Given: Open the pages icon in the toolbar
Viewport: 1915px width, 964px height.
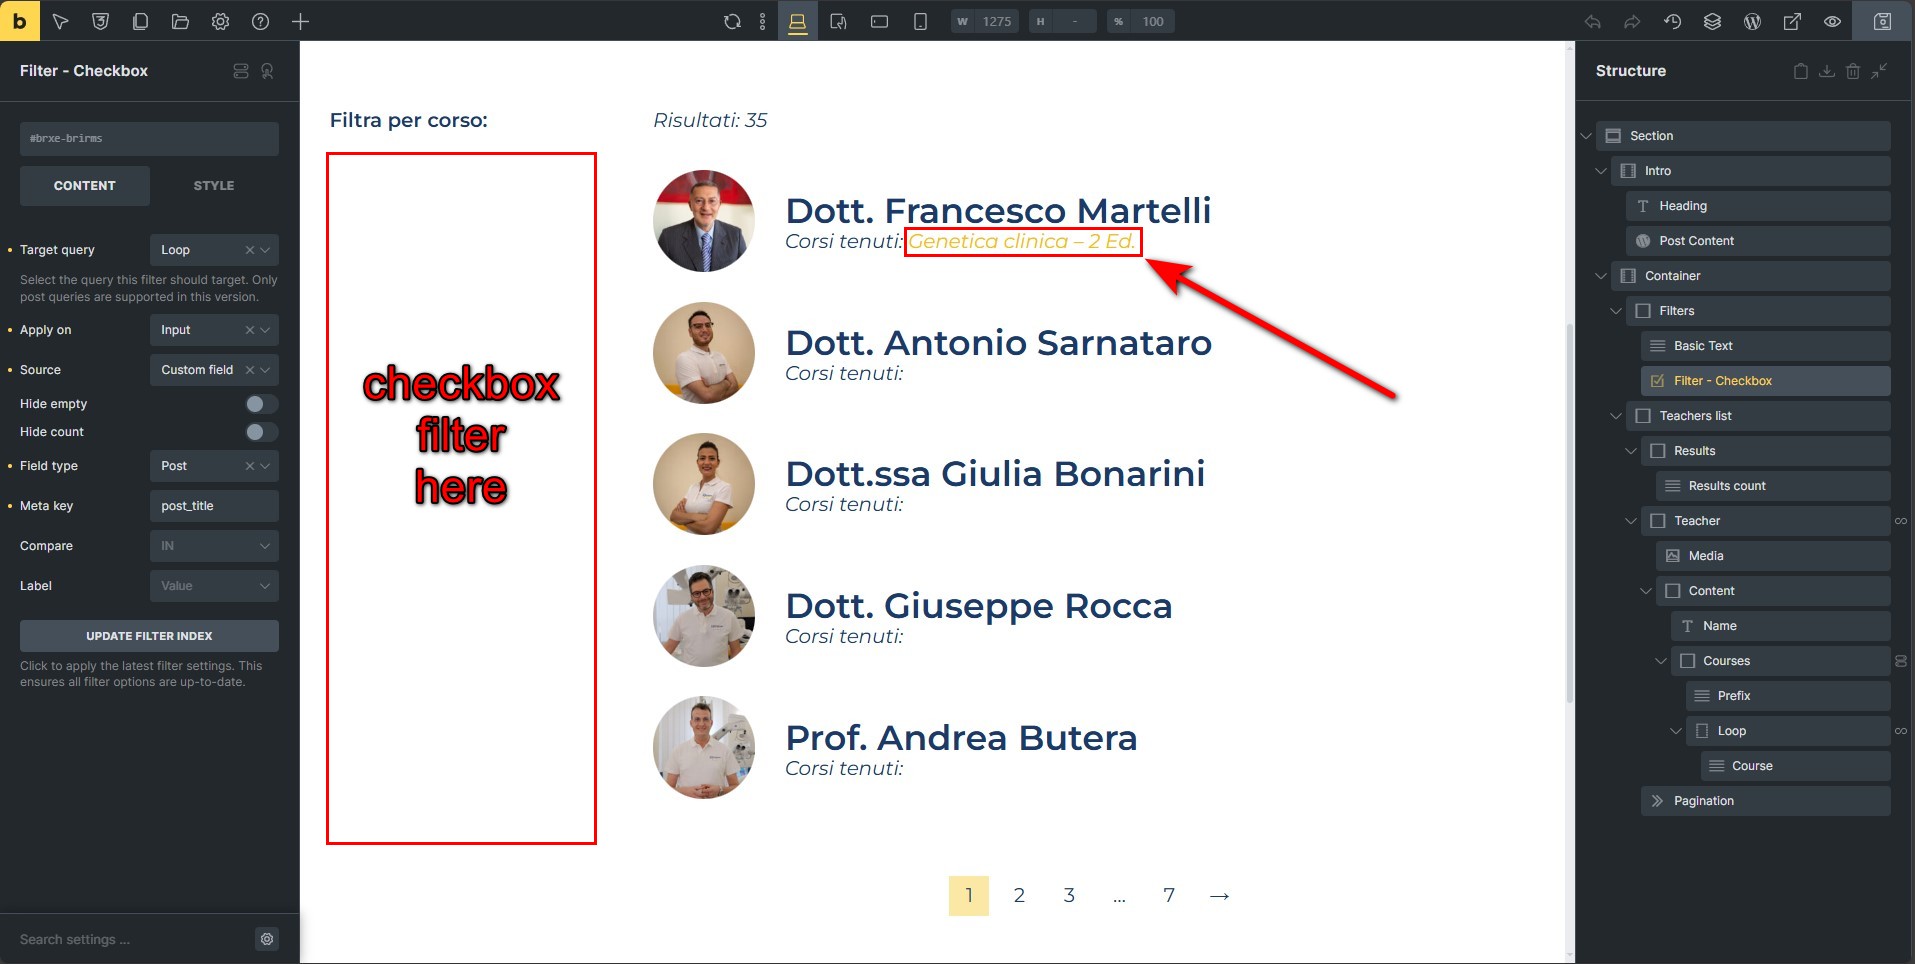Looking at the screenshot, I should (140, 21).
